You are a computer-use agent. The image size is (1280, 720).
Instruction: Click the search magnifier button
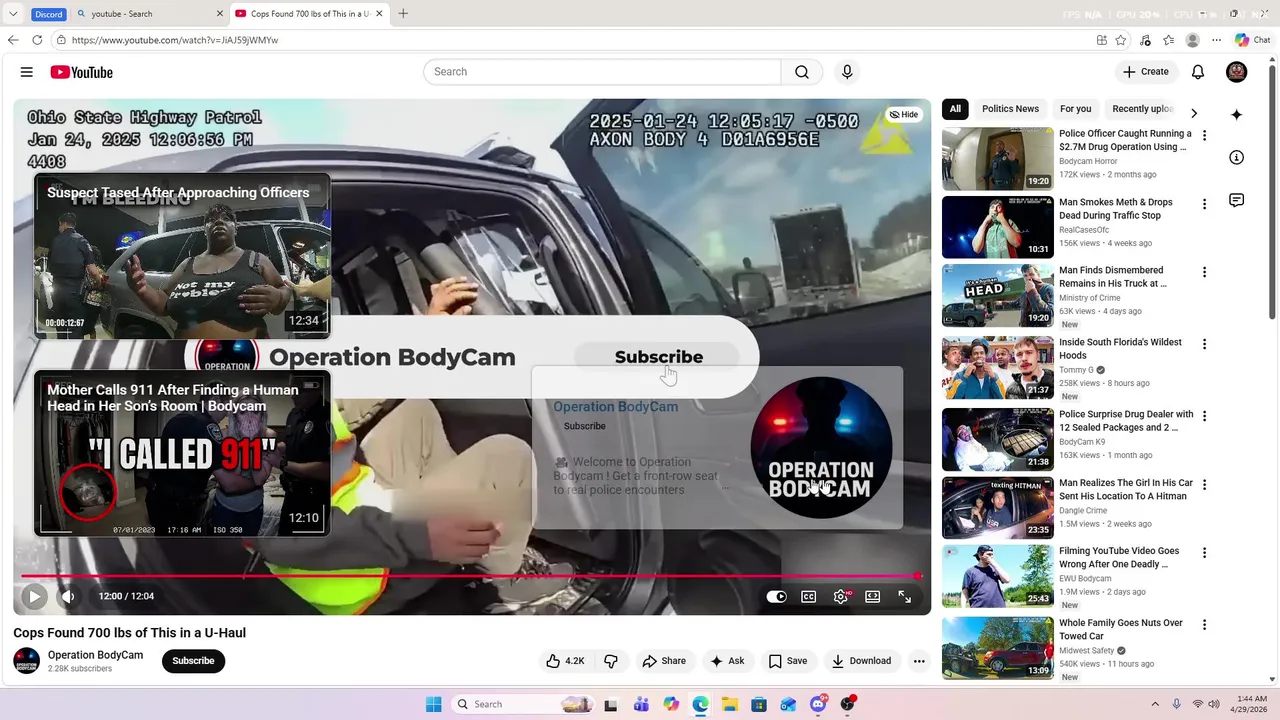pos(802,72)
